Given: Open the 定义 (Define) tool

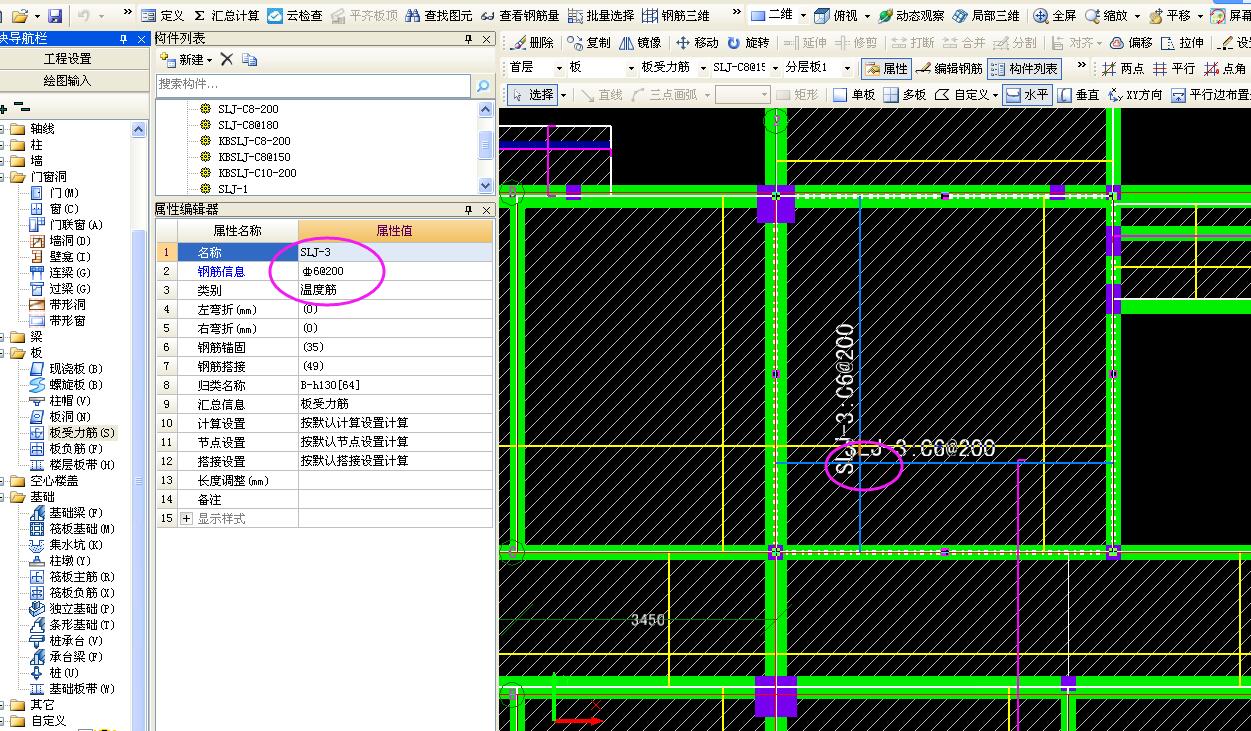Looking at the screenshot, I should tap(162, 16).
